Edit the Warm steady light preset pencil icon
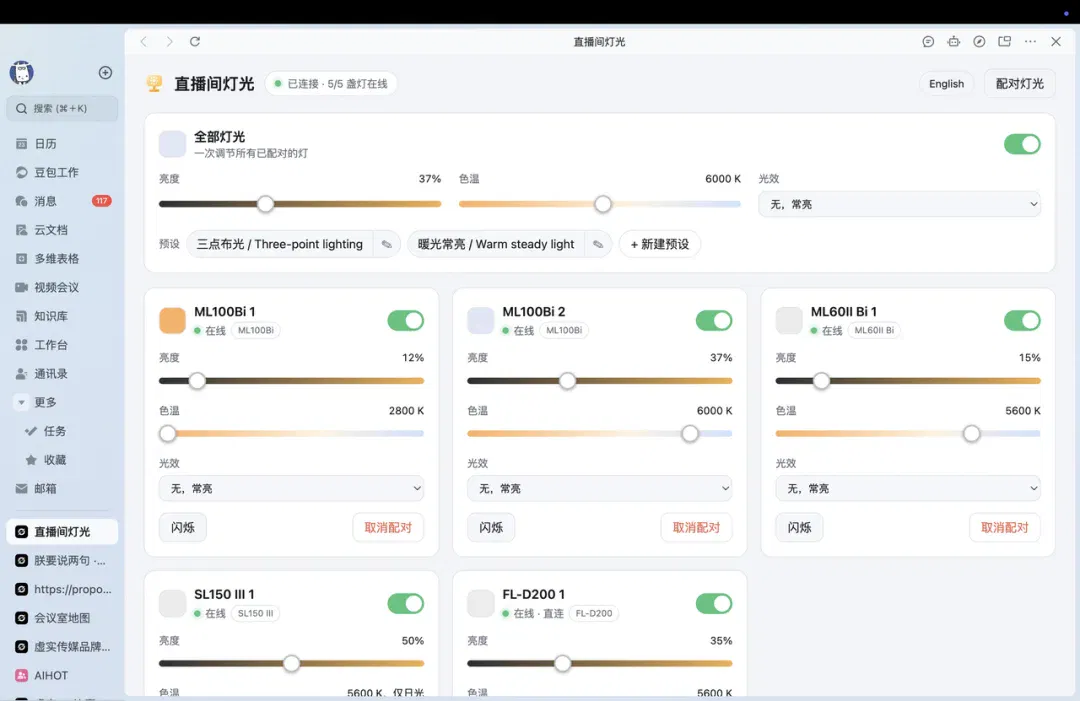This screenshot has width=1080, height=701. [x=598, y=244]
